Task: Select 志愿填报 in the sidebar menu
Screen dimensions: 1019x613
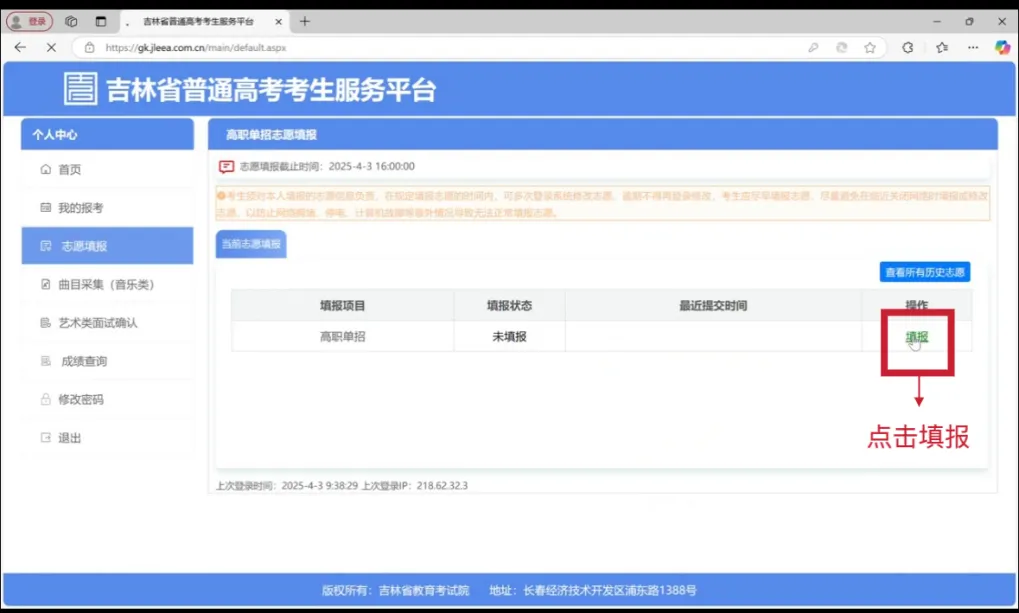Action: 84,246
